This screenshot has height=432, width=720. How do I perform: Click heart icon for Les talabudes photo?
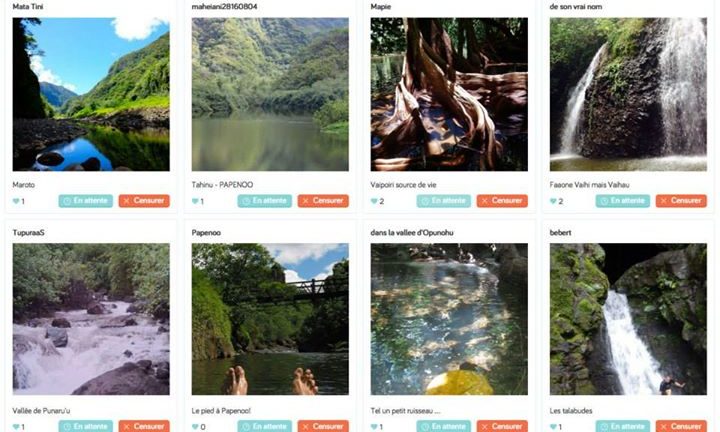coord(553,427)
